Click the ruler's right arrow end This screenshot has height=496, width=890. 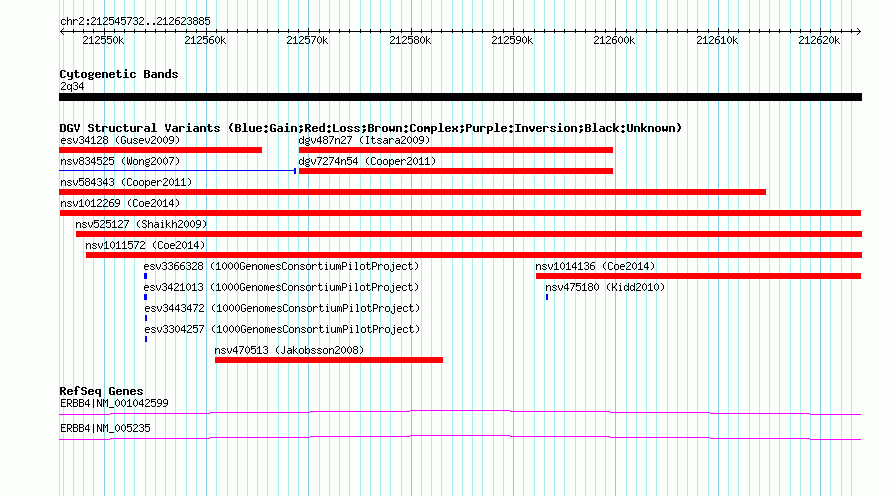pos(859,31)
